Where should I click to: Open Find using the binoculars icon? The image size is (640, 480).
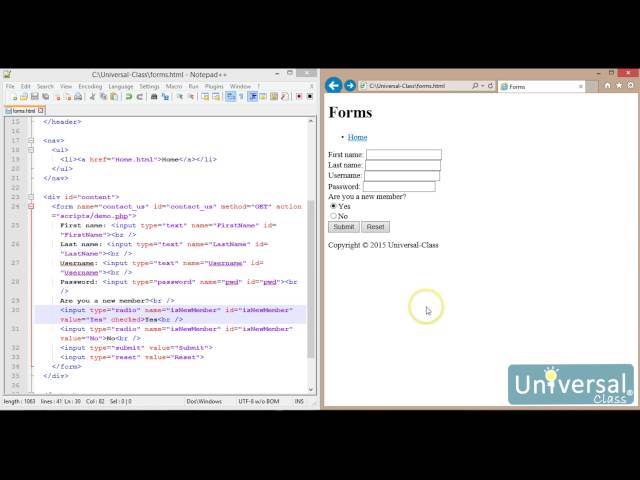click(154, 97)
